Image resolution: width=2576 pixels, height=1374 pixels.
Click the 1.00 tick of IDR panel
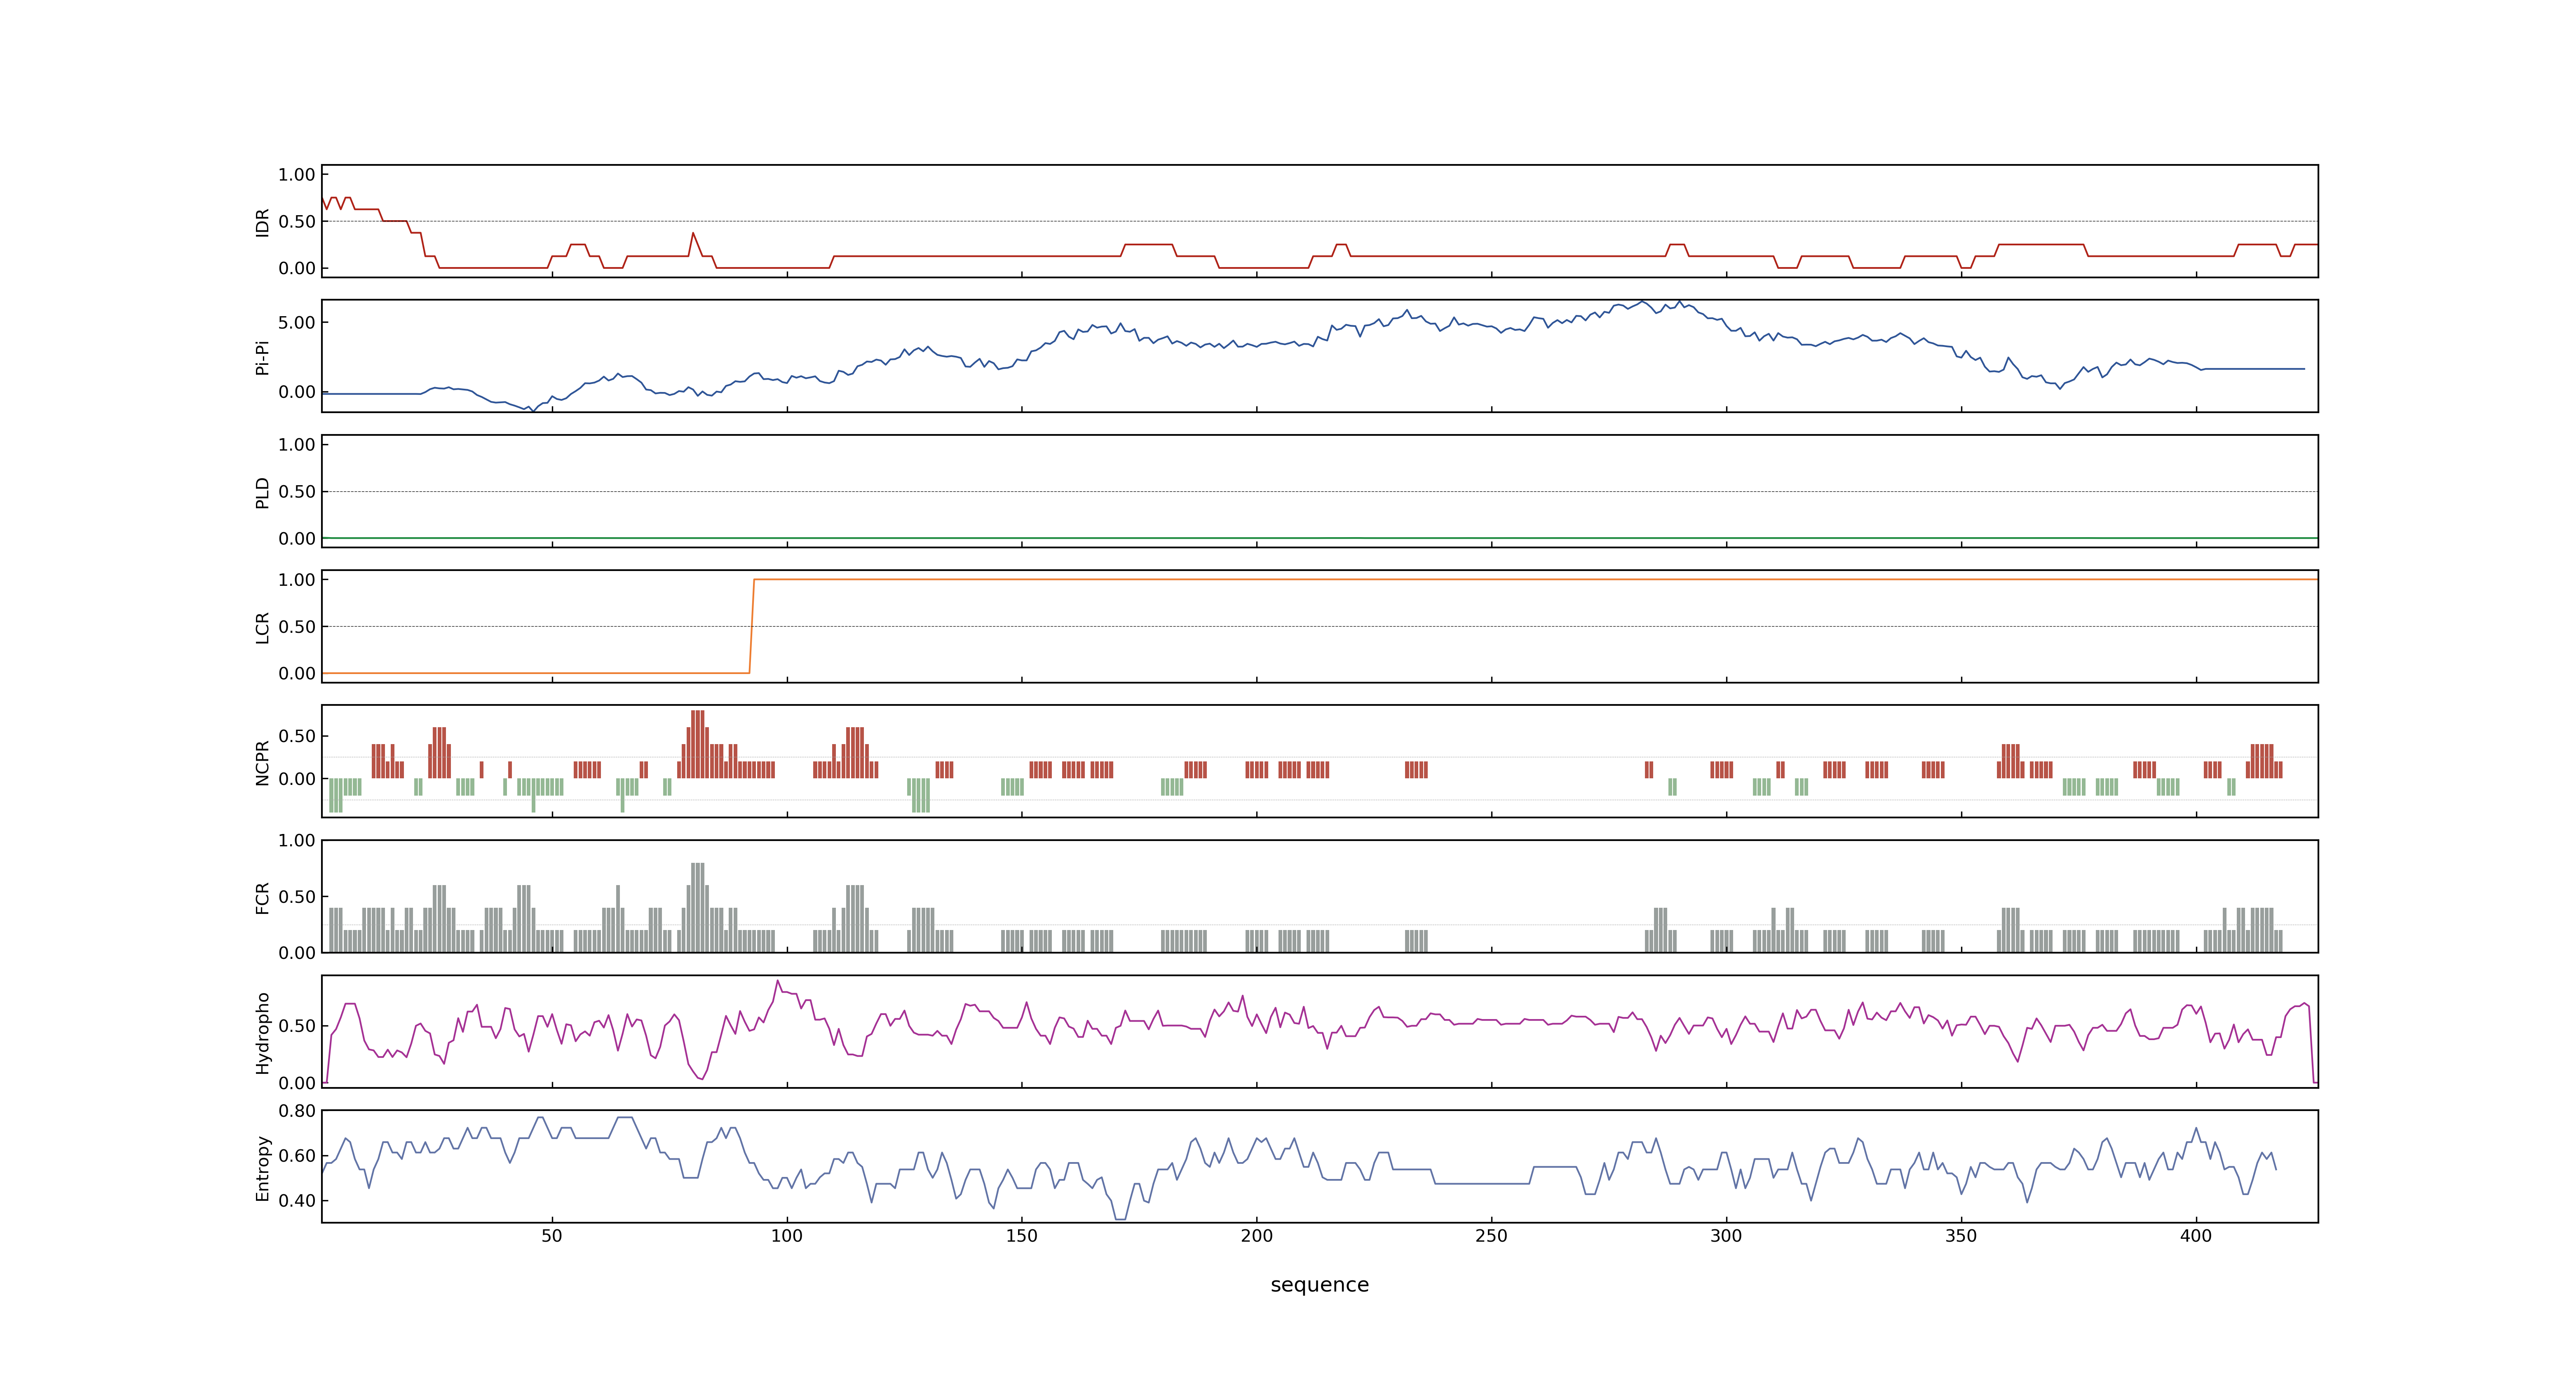click(x=297, y=175)
